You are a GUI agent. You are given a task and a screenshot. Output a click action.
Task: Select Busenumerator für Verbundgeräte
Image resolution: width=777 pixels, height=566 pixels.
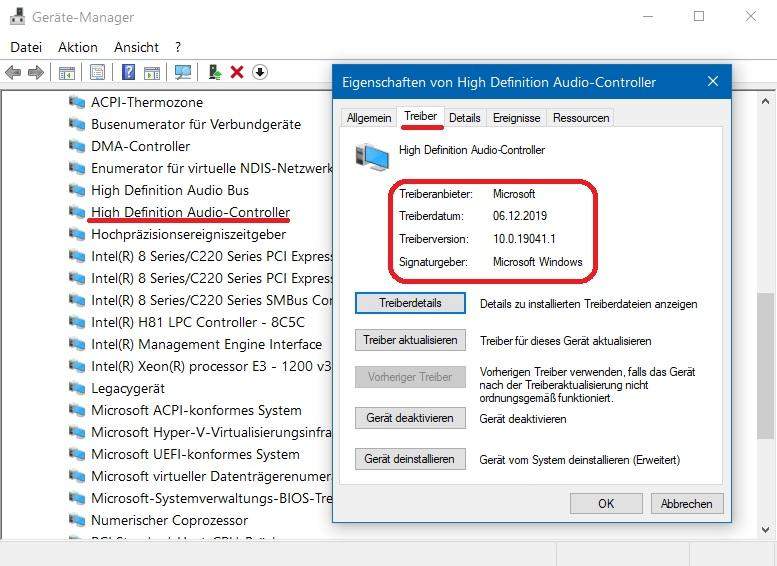coord(196,124)
